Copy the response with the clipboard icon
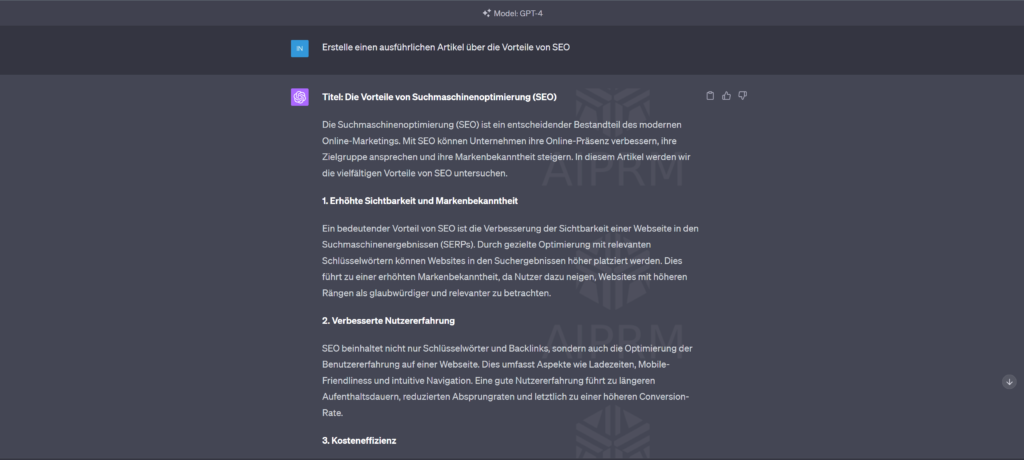The height and width of the screenshot is (460, 1024). pyautogui.click(x=710, y=96)
